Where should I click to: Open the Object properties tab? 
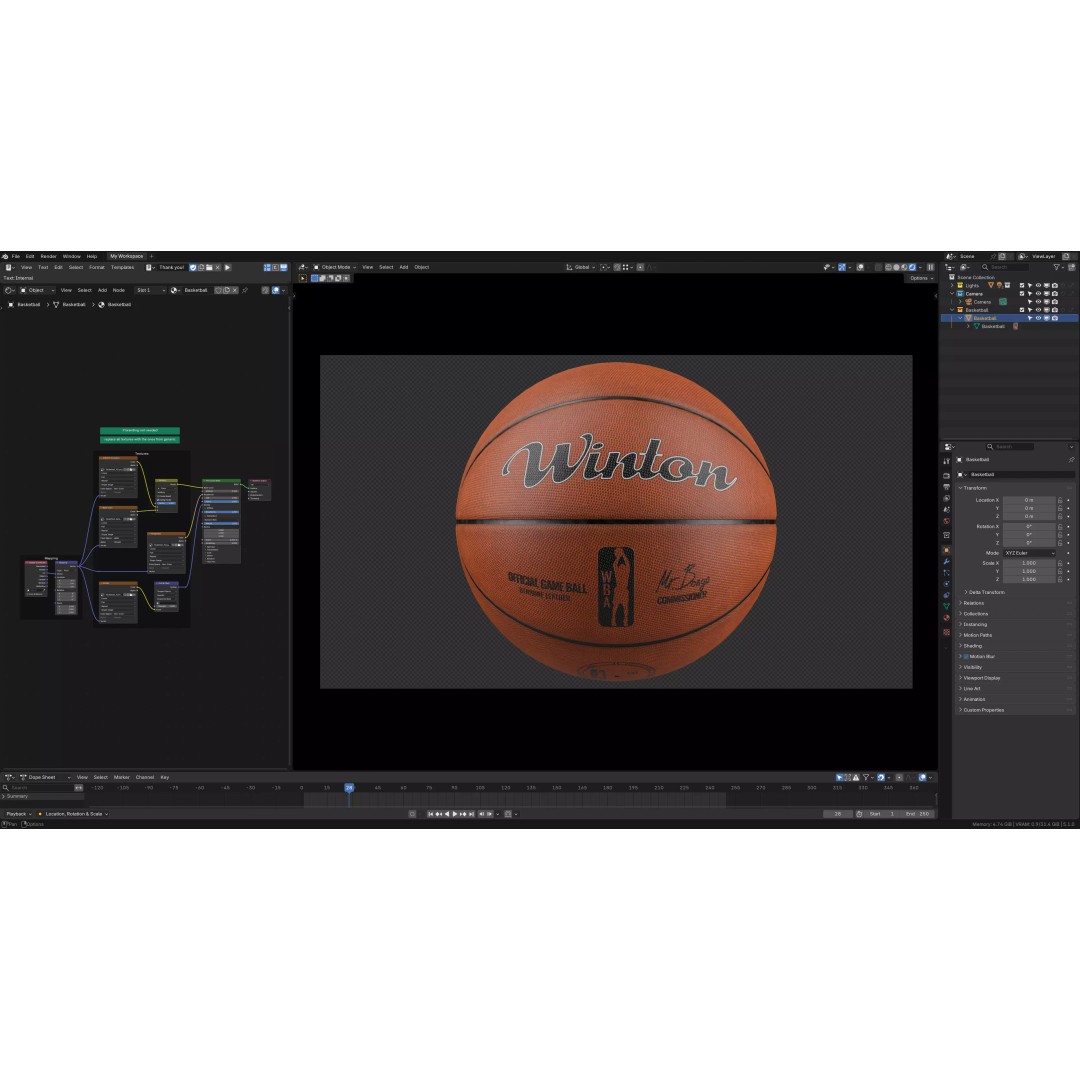tap(946, 550)
